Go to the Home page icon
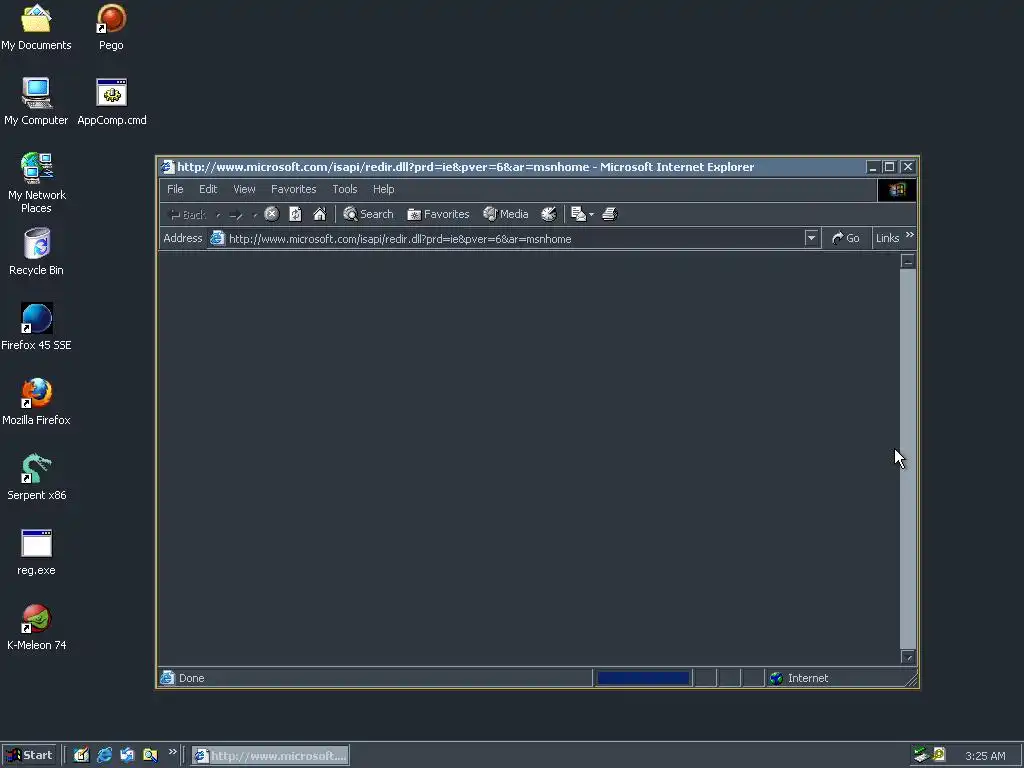This screenshot has width=1024, height=768. click(319, 214)
